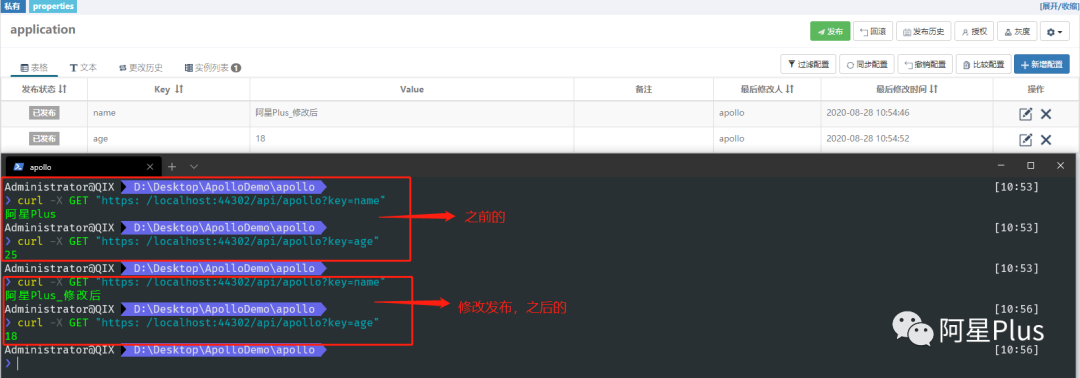Screen dimensions: 1080x378
Task: Sort by Key column
Action: [x=169, y=90]
